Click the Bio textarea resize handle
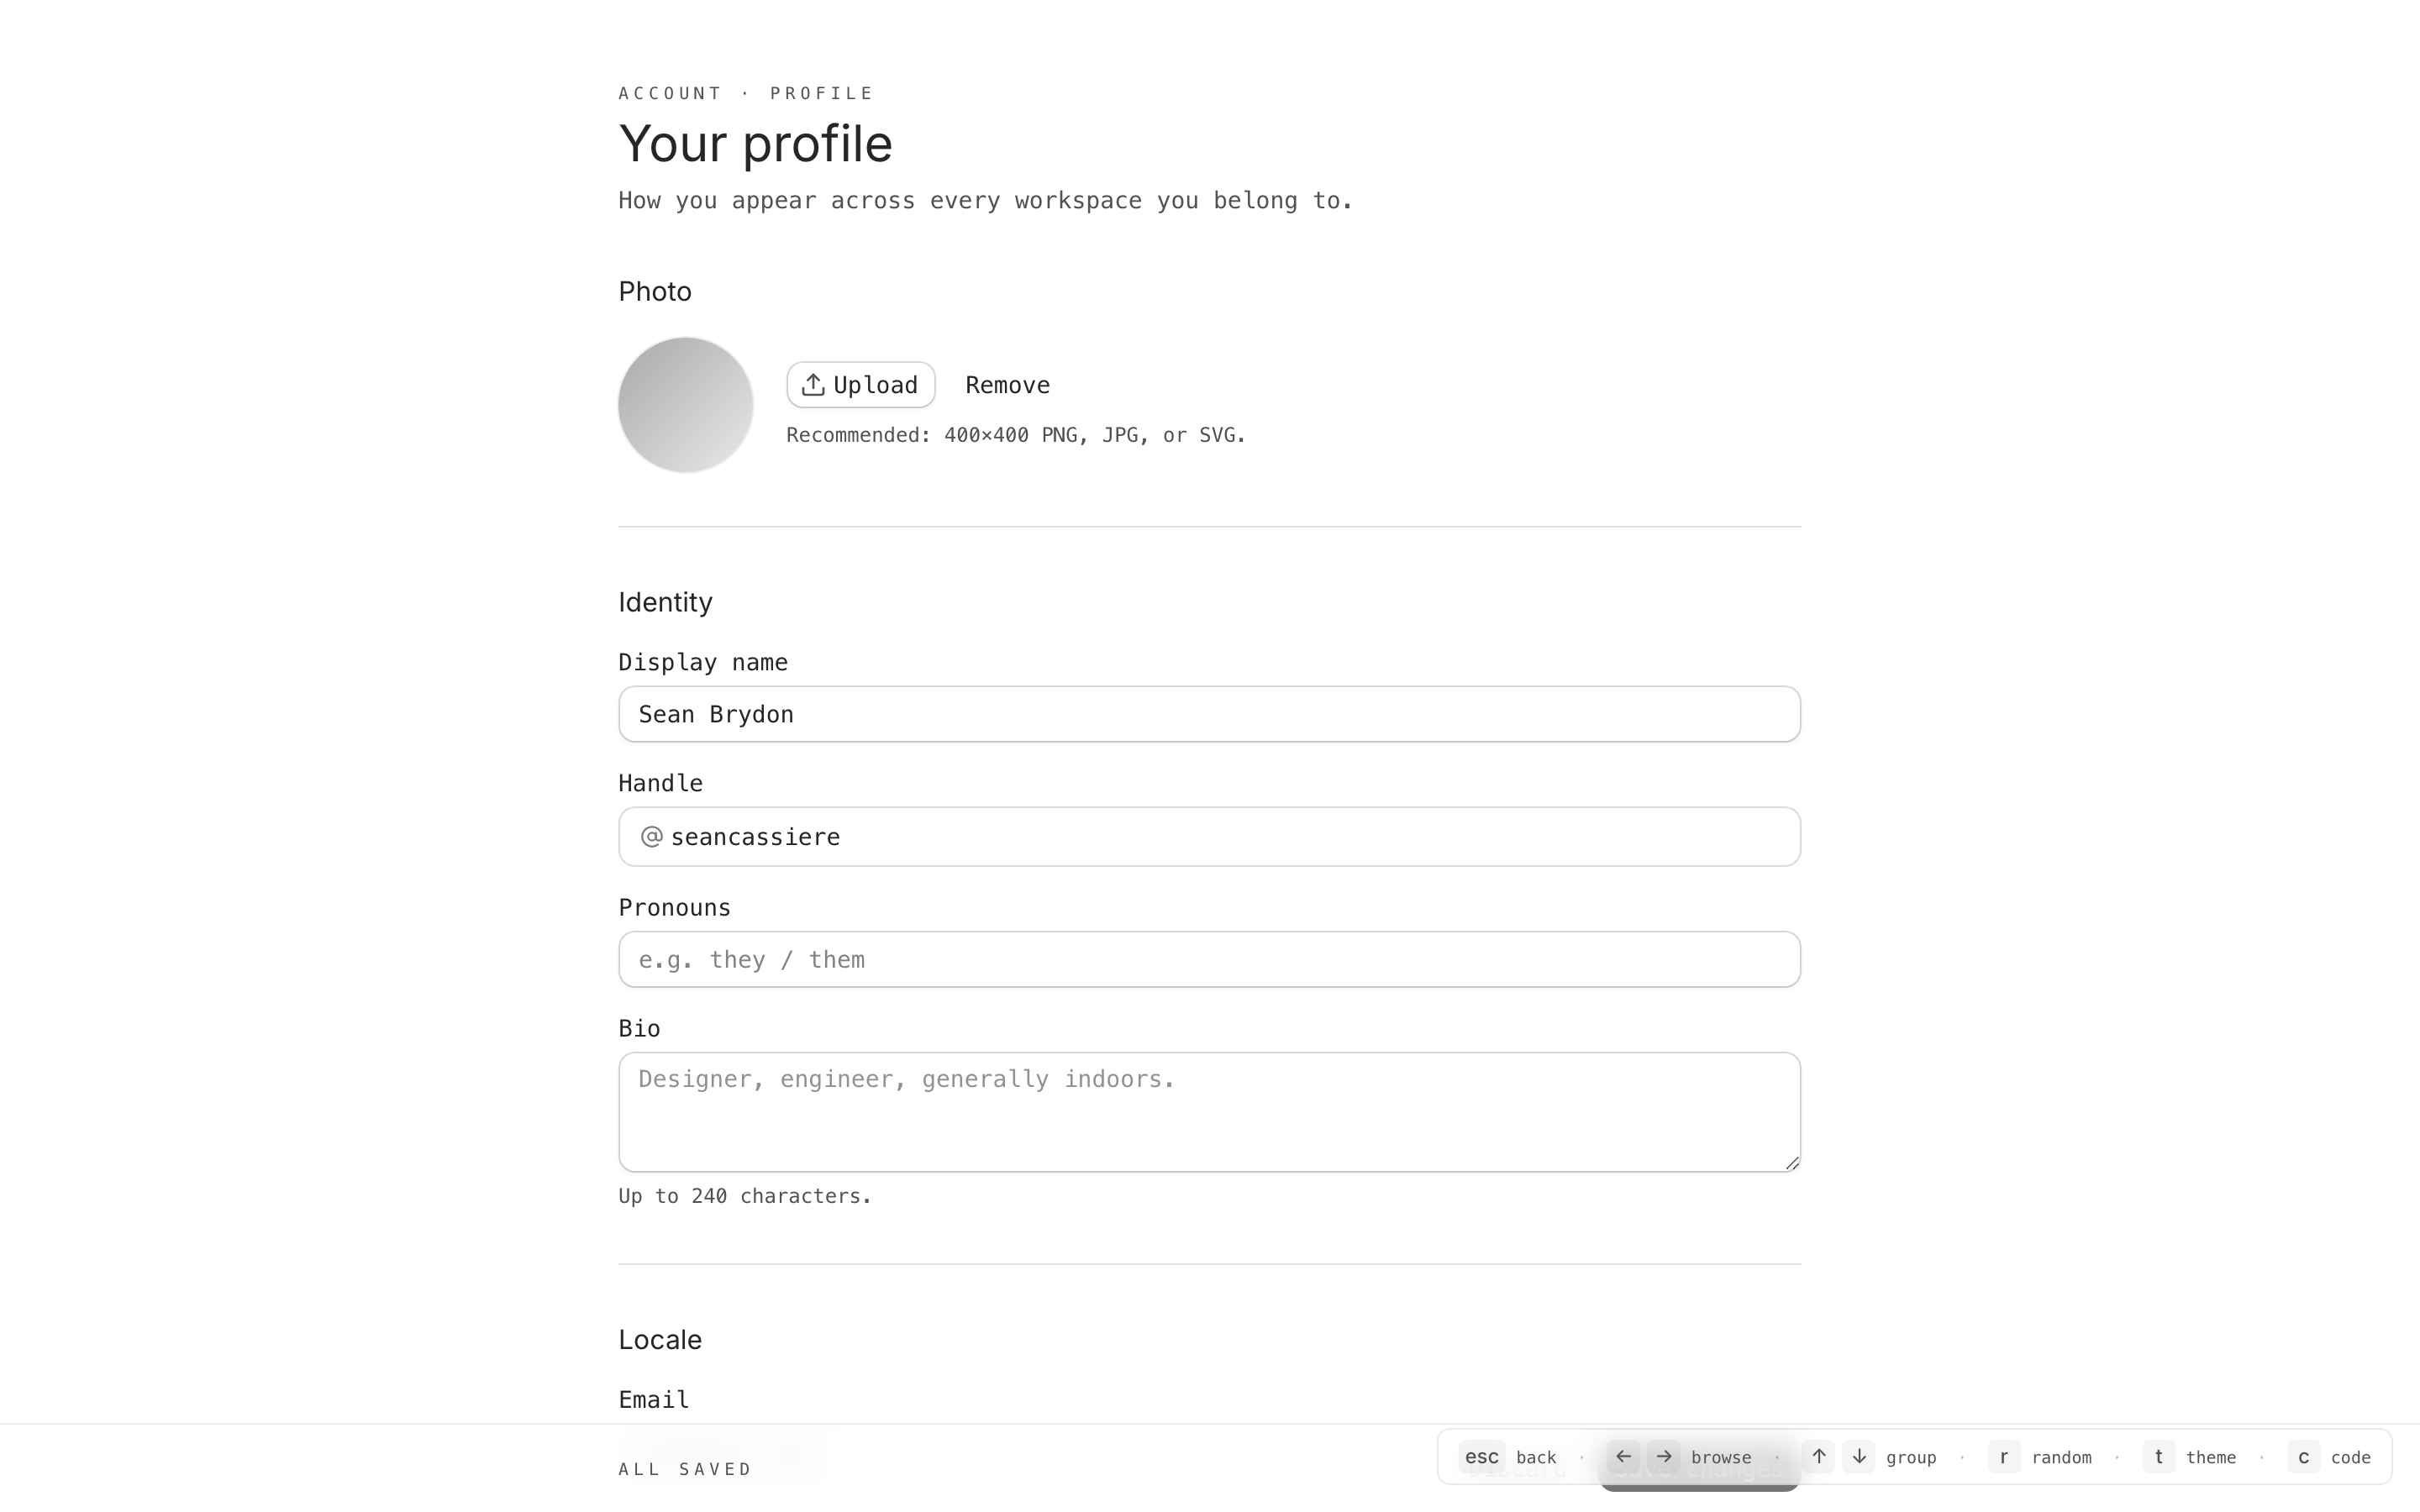 pyautogui.click(x=1791, y=1162)
